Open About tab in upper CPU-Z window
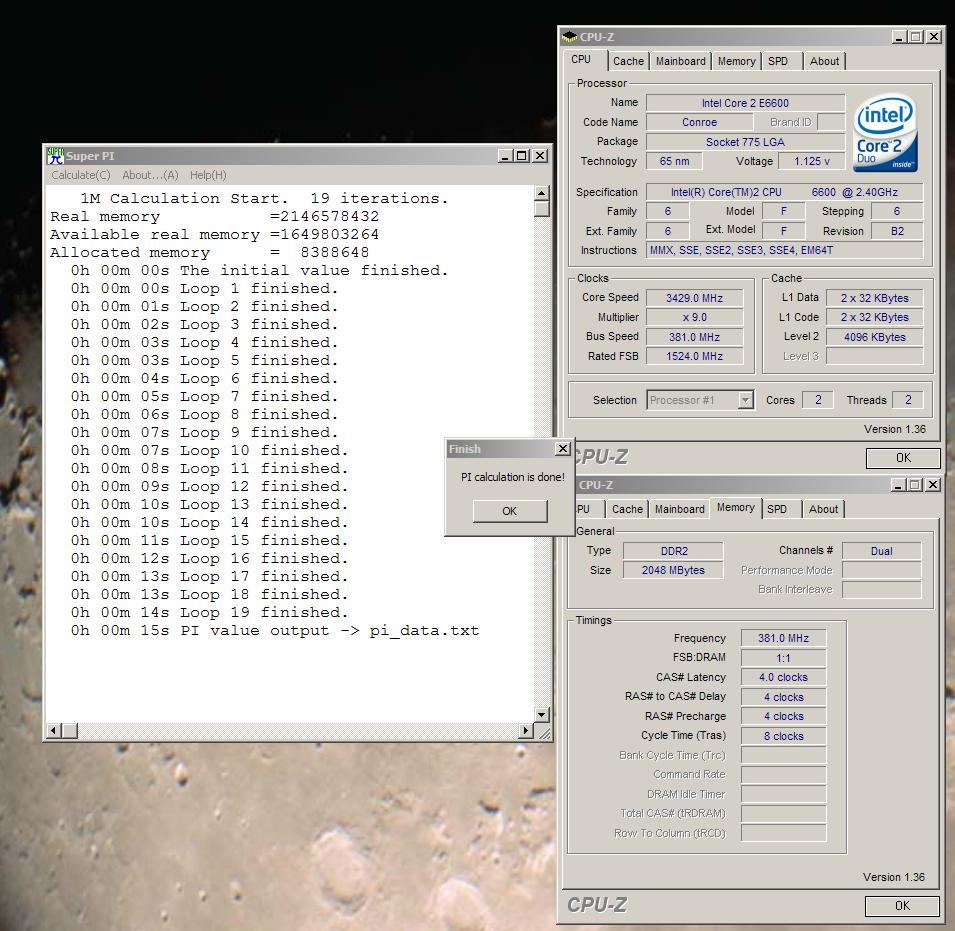 tap(824, 61)
